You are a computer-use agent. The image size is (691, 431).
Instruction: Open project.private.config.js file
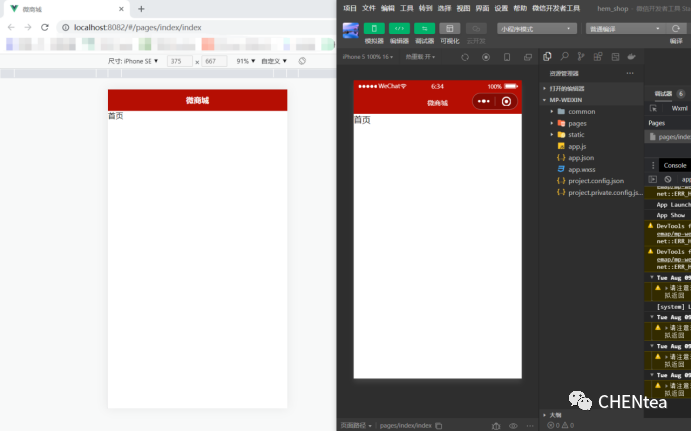point(591,193)
